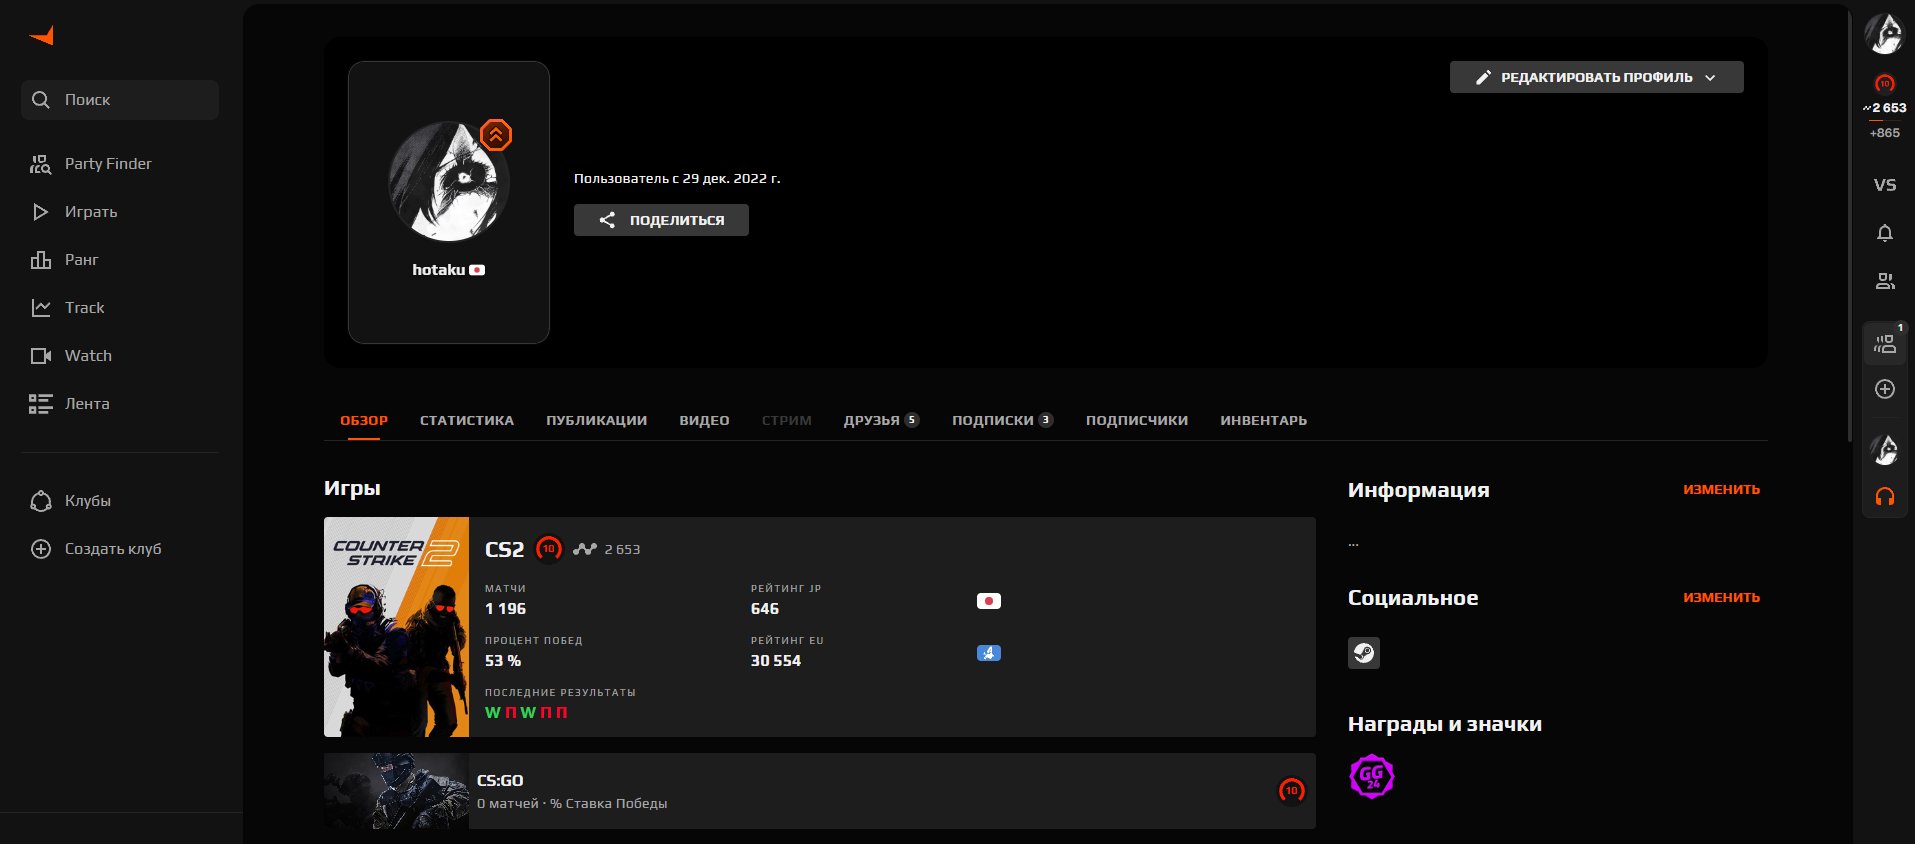Open notifications bell icon
This screenshot has height=844, width=1915.
point(1885,233)
